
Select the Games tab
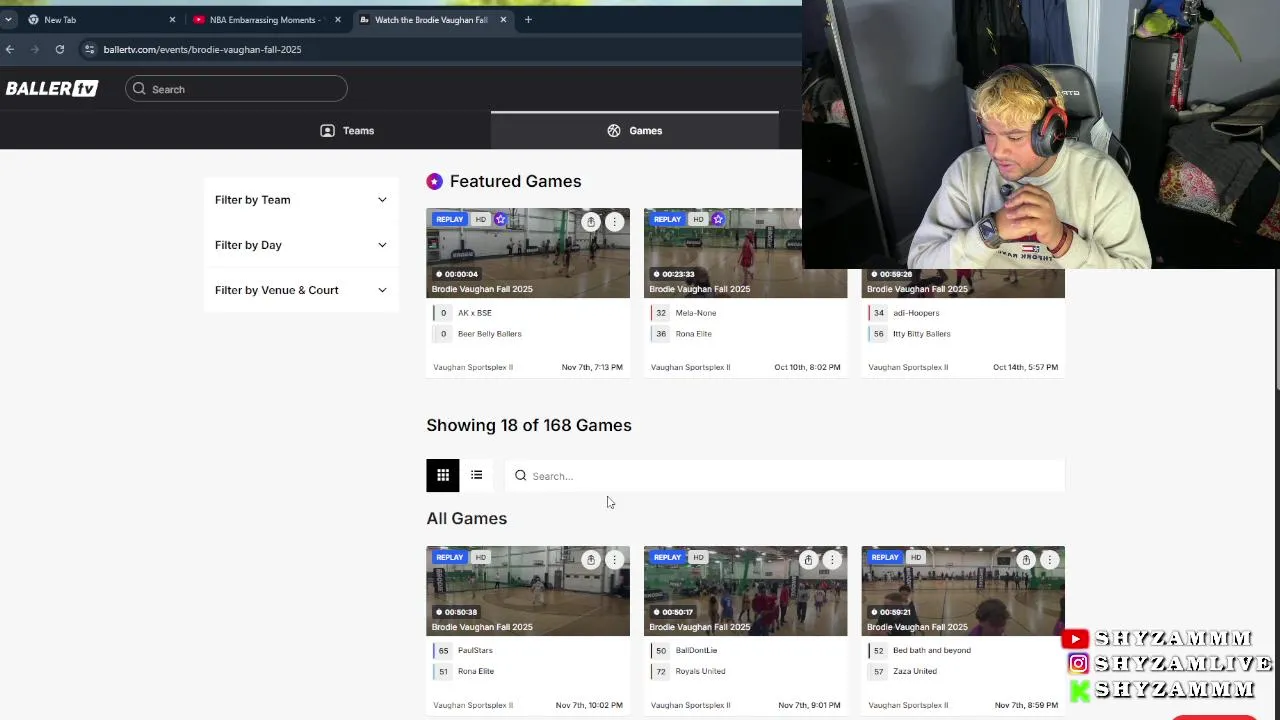[635, 131]
